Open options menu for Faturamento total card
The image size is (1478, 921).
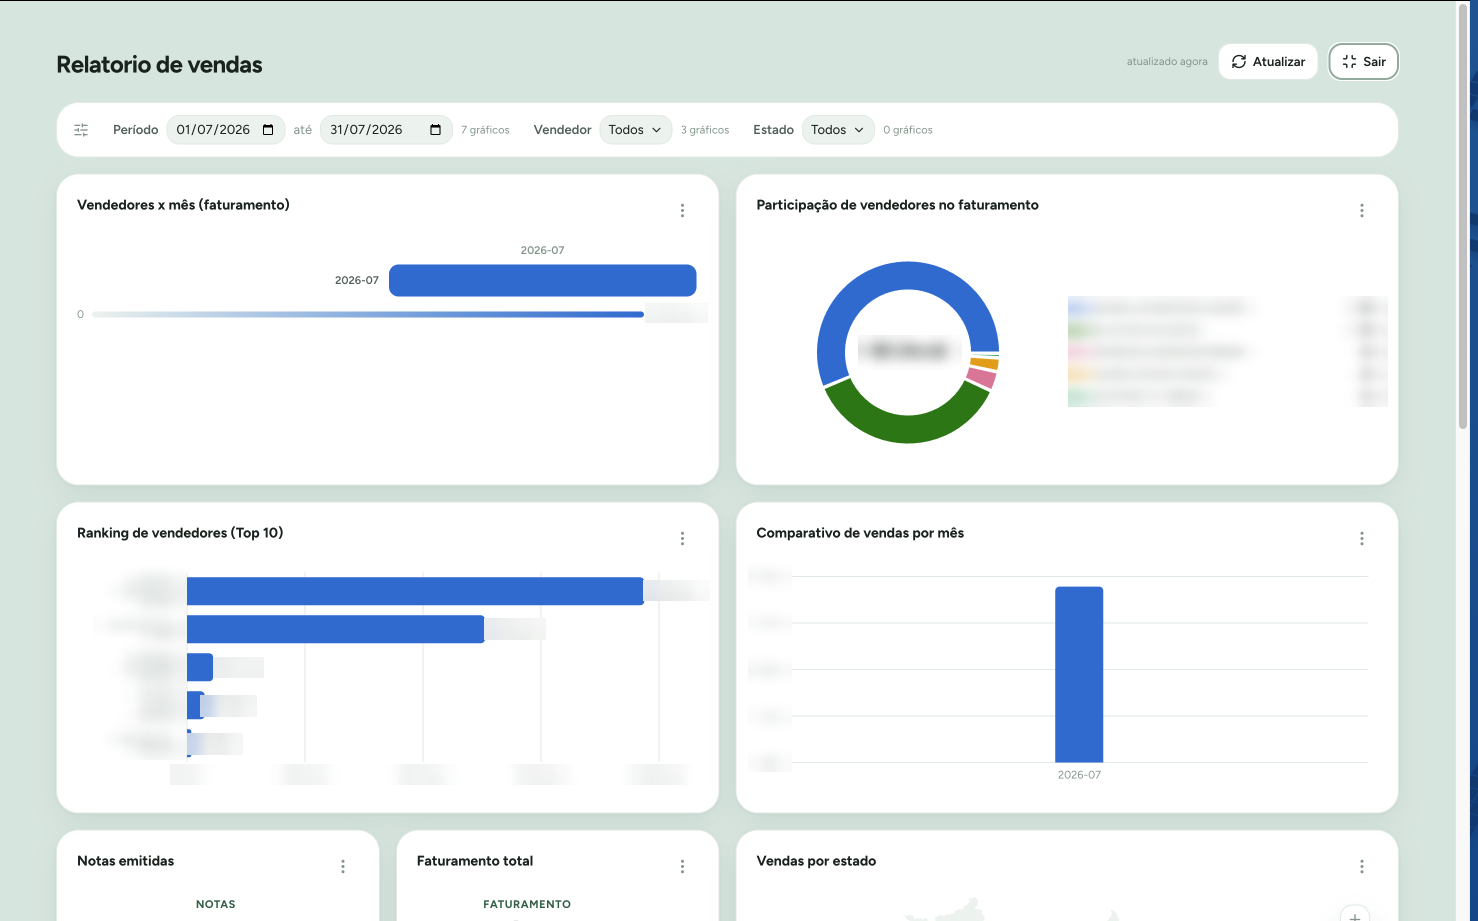[x=682, y=866]
